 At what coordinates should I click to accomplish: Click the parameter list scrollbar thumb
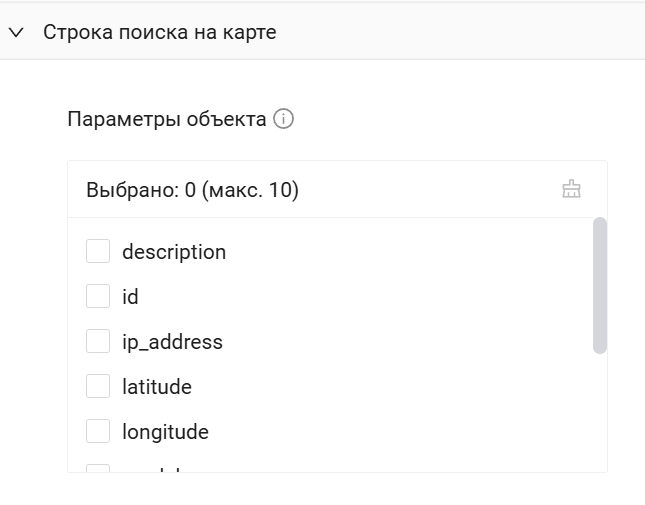click(x=600, y=285)
